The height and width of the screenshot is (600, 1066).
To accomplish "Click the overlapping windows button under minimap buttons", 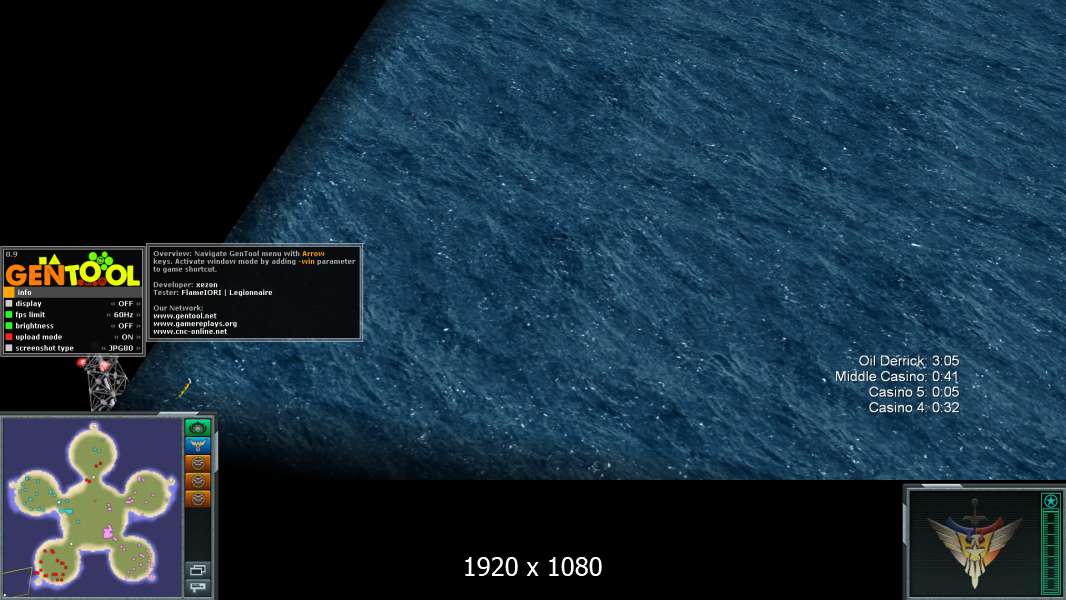I will coord(198,570).
